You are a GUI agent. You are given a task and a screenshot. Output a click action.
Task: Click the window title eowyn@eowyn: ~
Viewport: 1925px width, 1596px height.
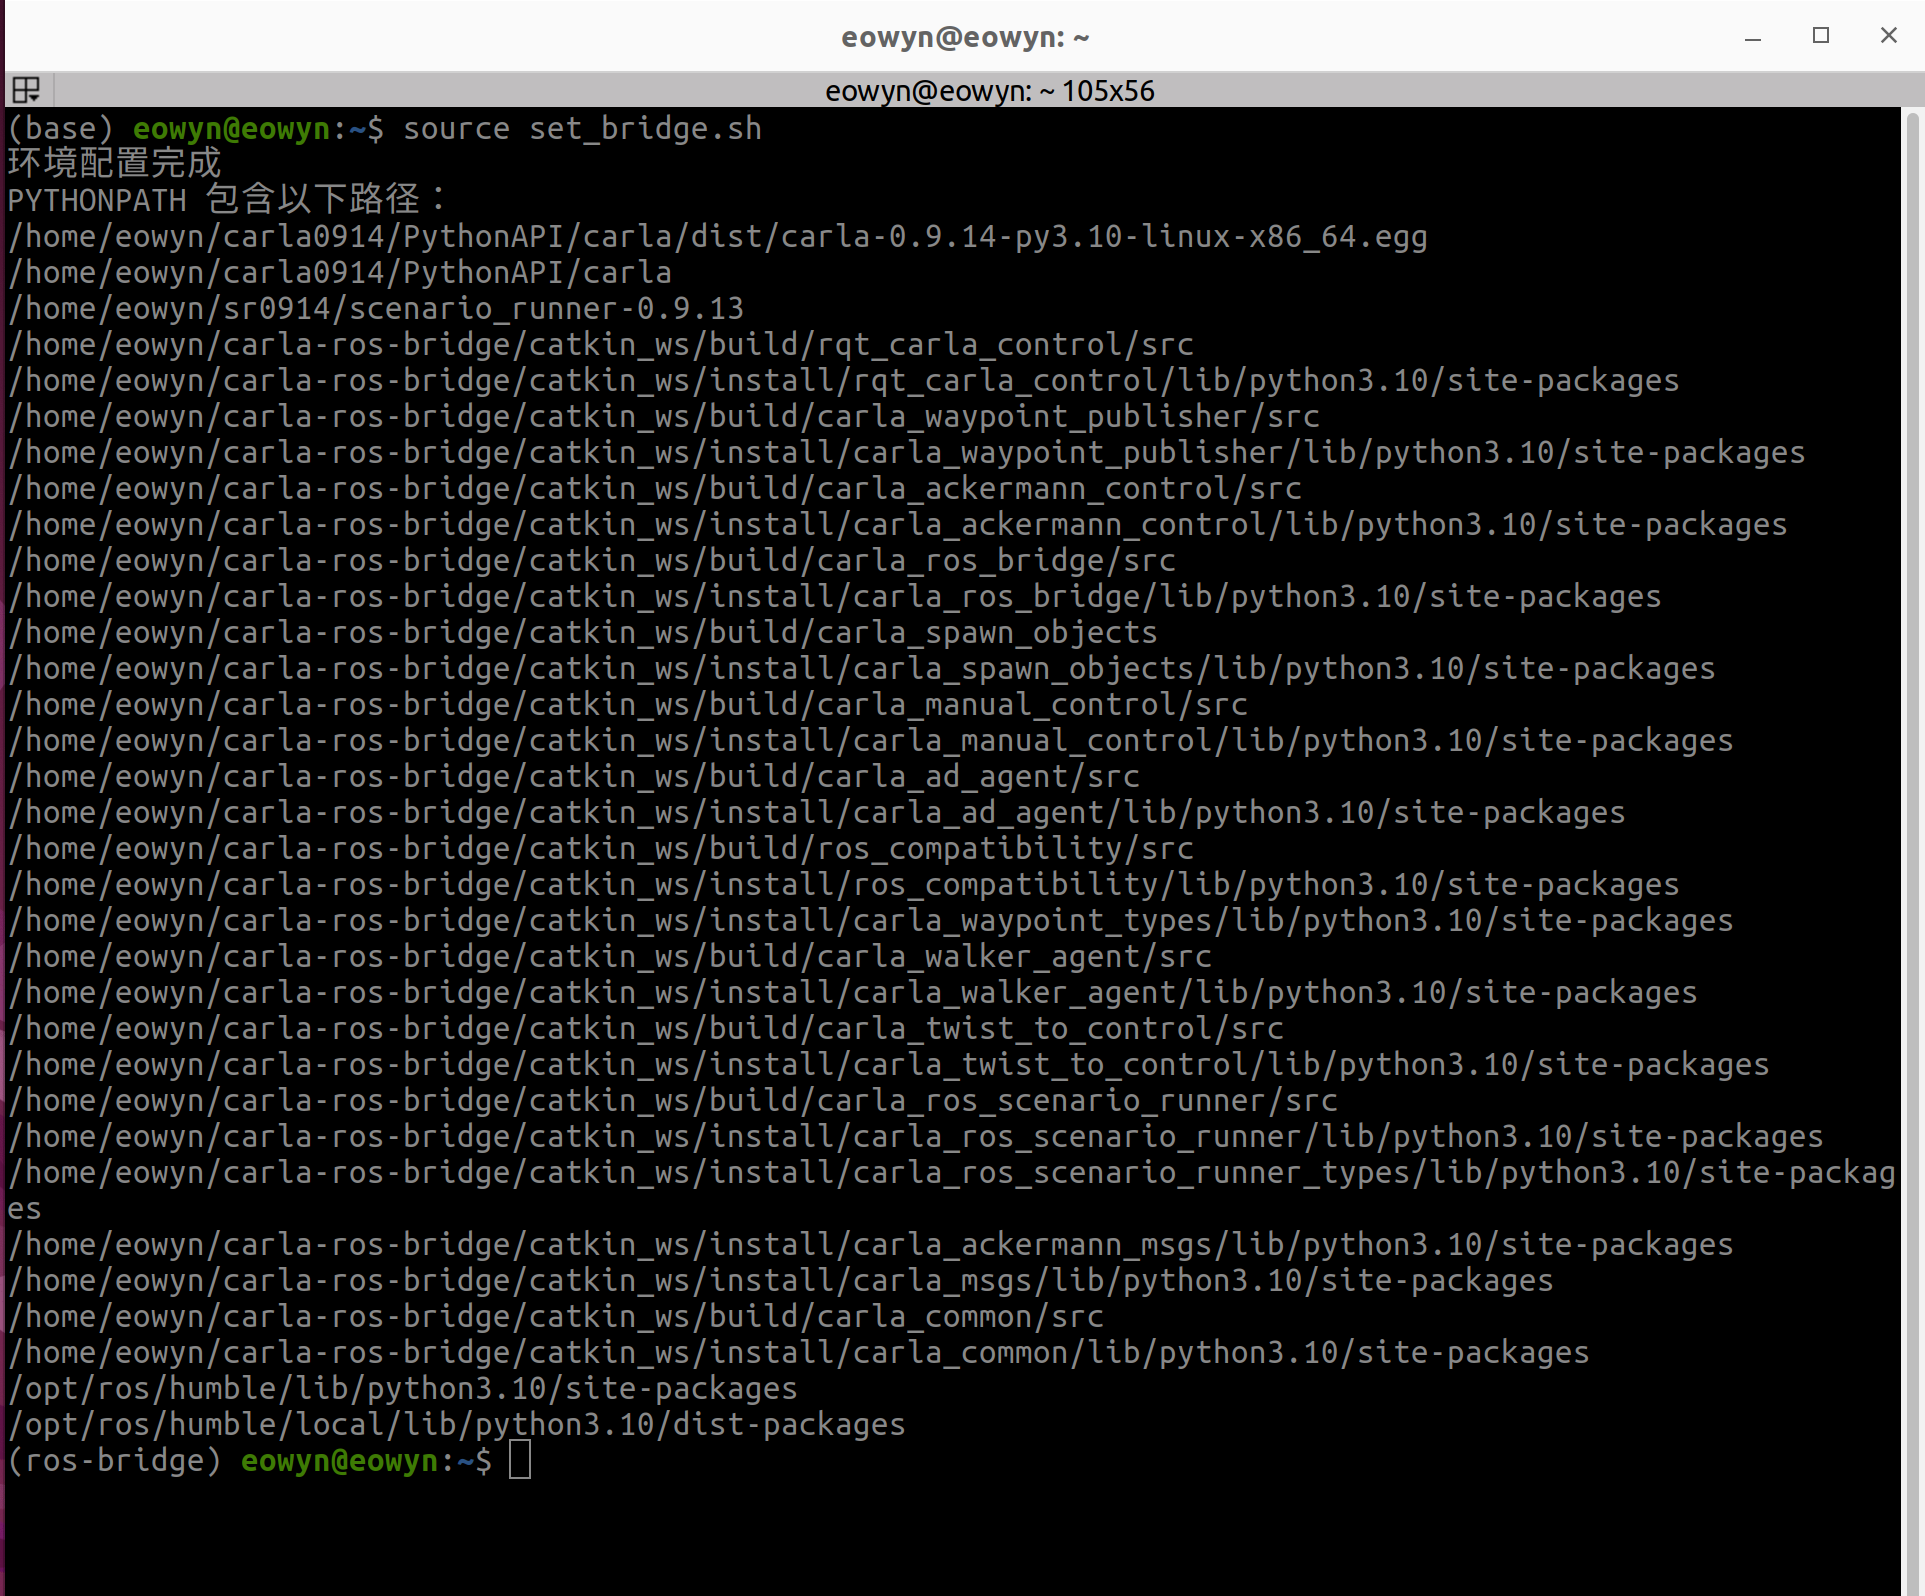click(x=964, y=37)
